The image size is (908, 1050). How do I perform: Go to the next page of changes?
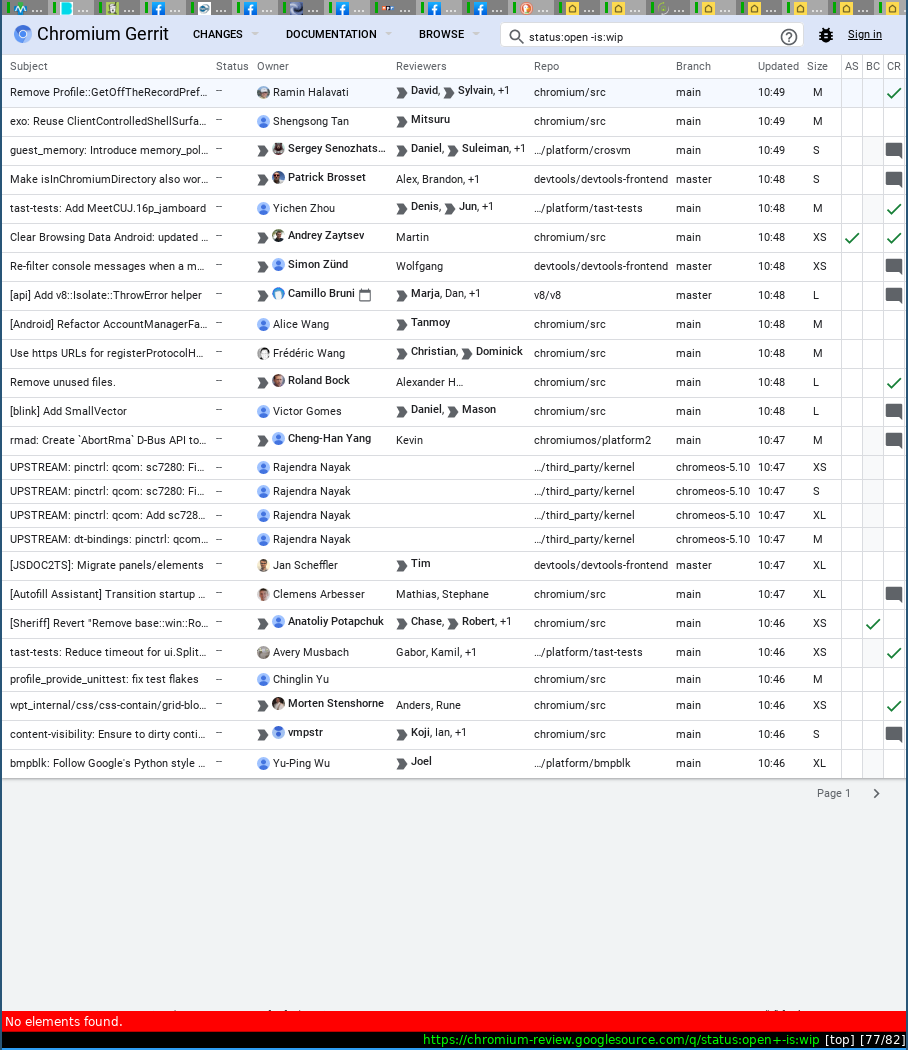click(876, 793)
